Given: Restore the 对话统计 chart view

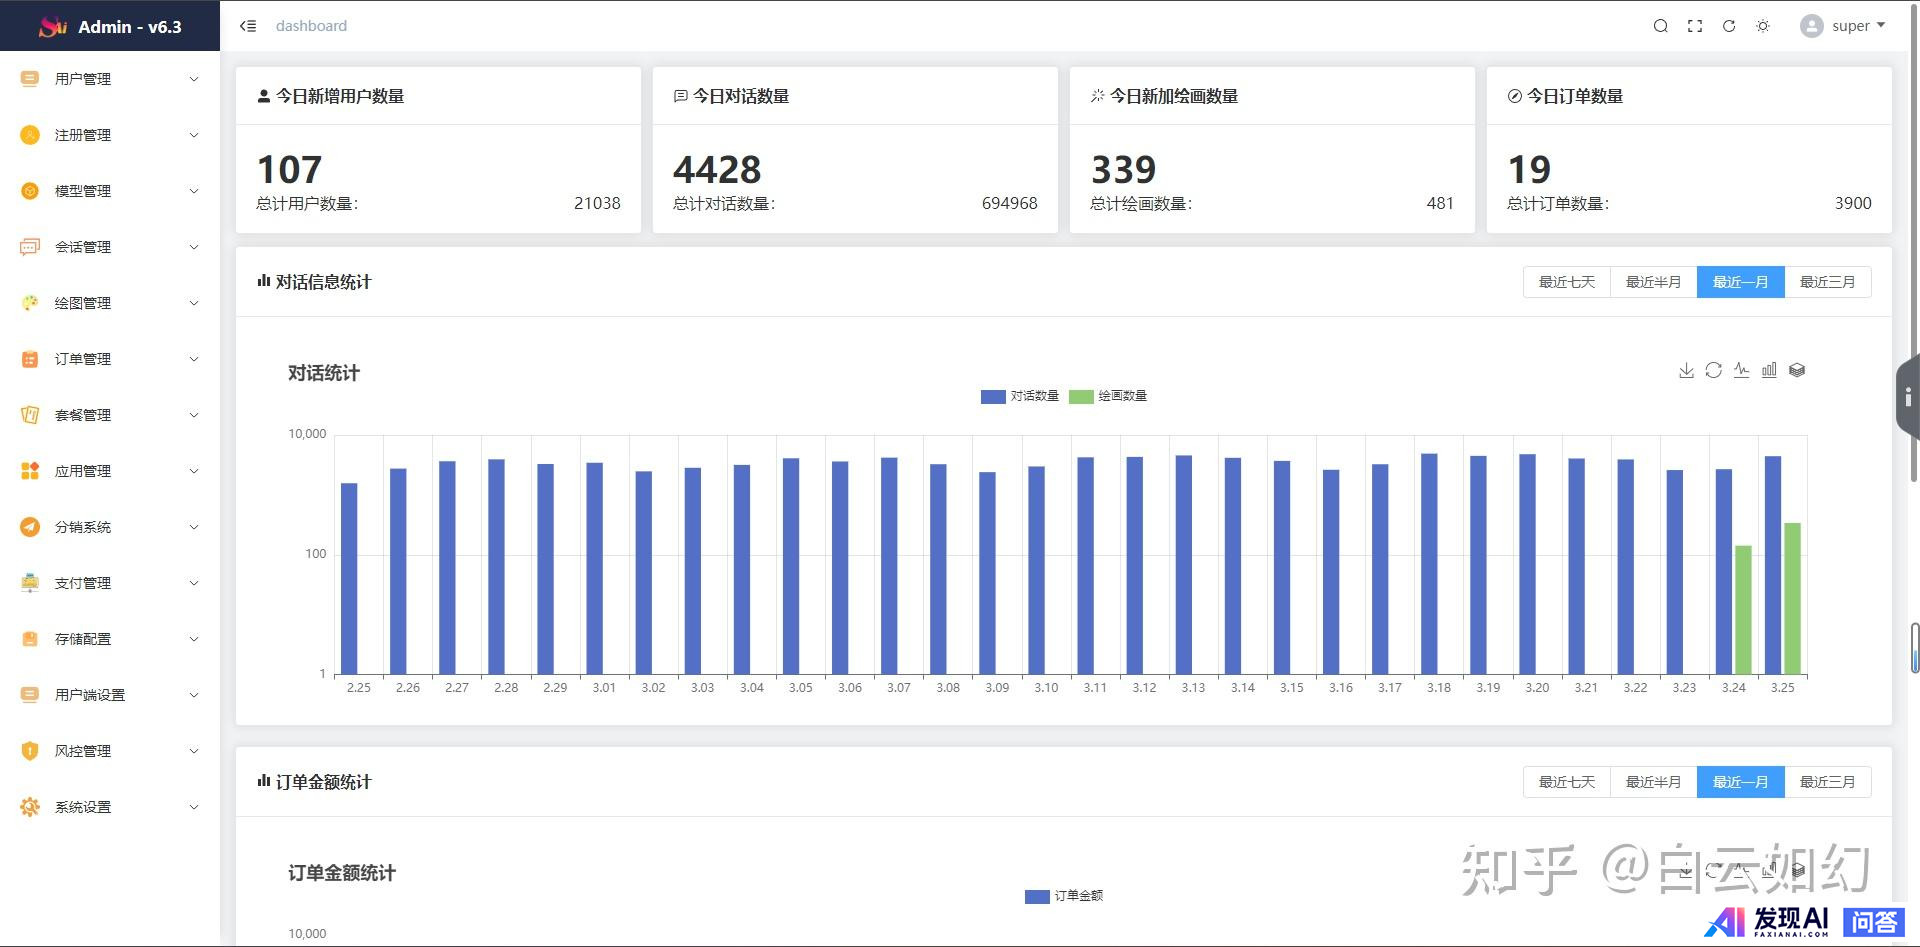Looking at the screenshot, I should coord(1713,371).
